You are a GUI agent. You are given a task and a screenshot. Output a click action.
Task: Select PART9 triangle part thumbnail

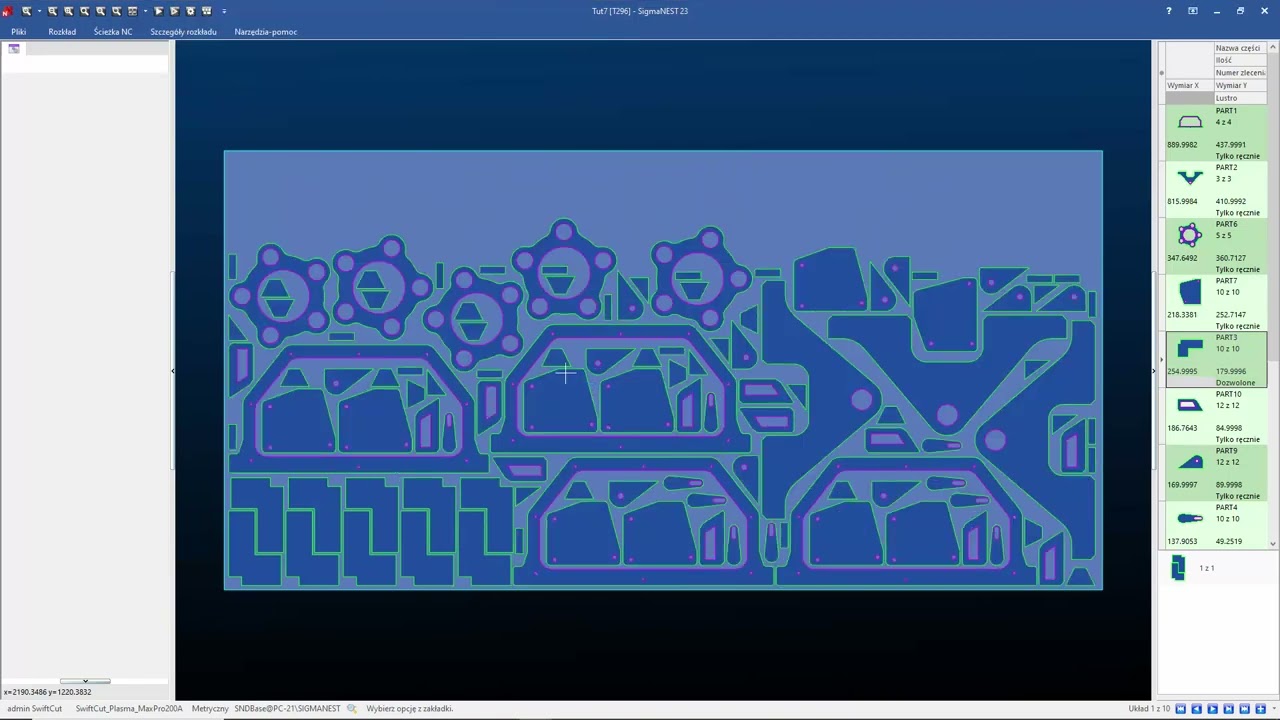pyautogui.click(x=1189, y=462)
